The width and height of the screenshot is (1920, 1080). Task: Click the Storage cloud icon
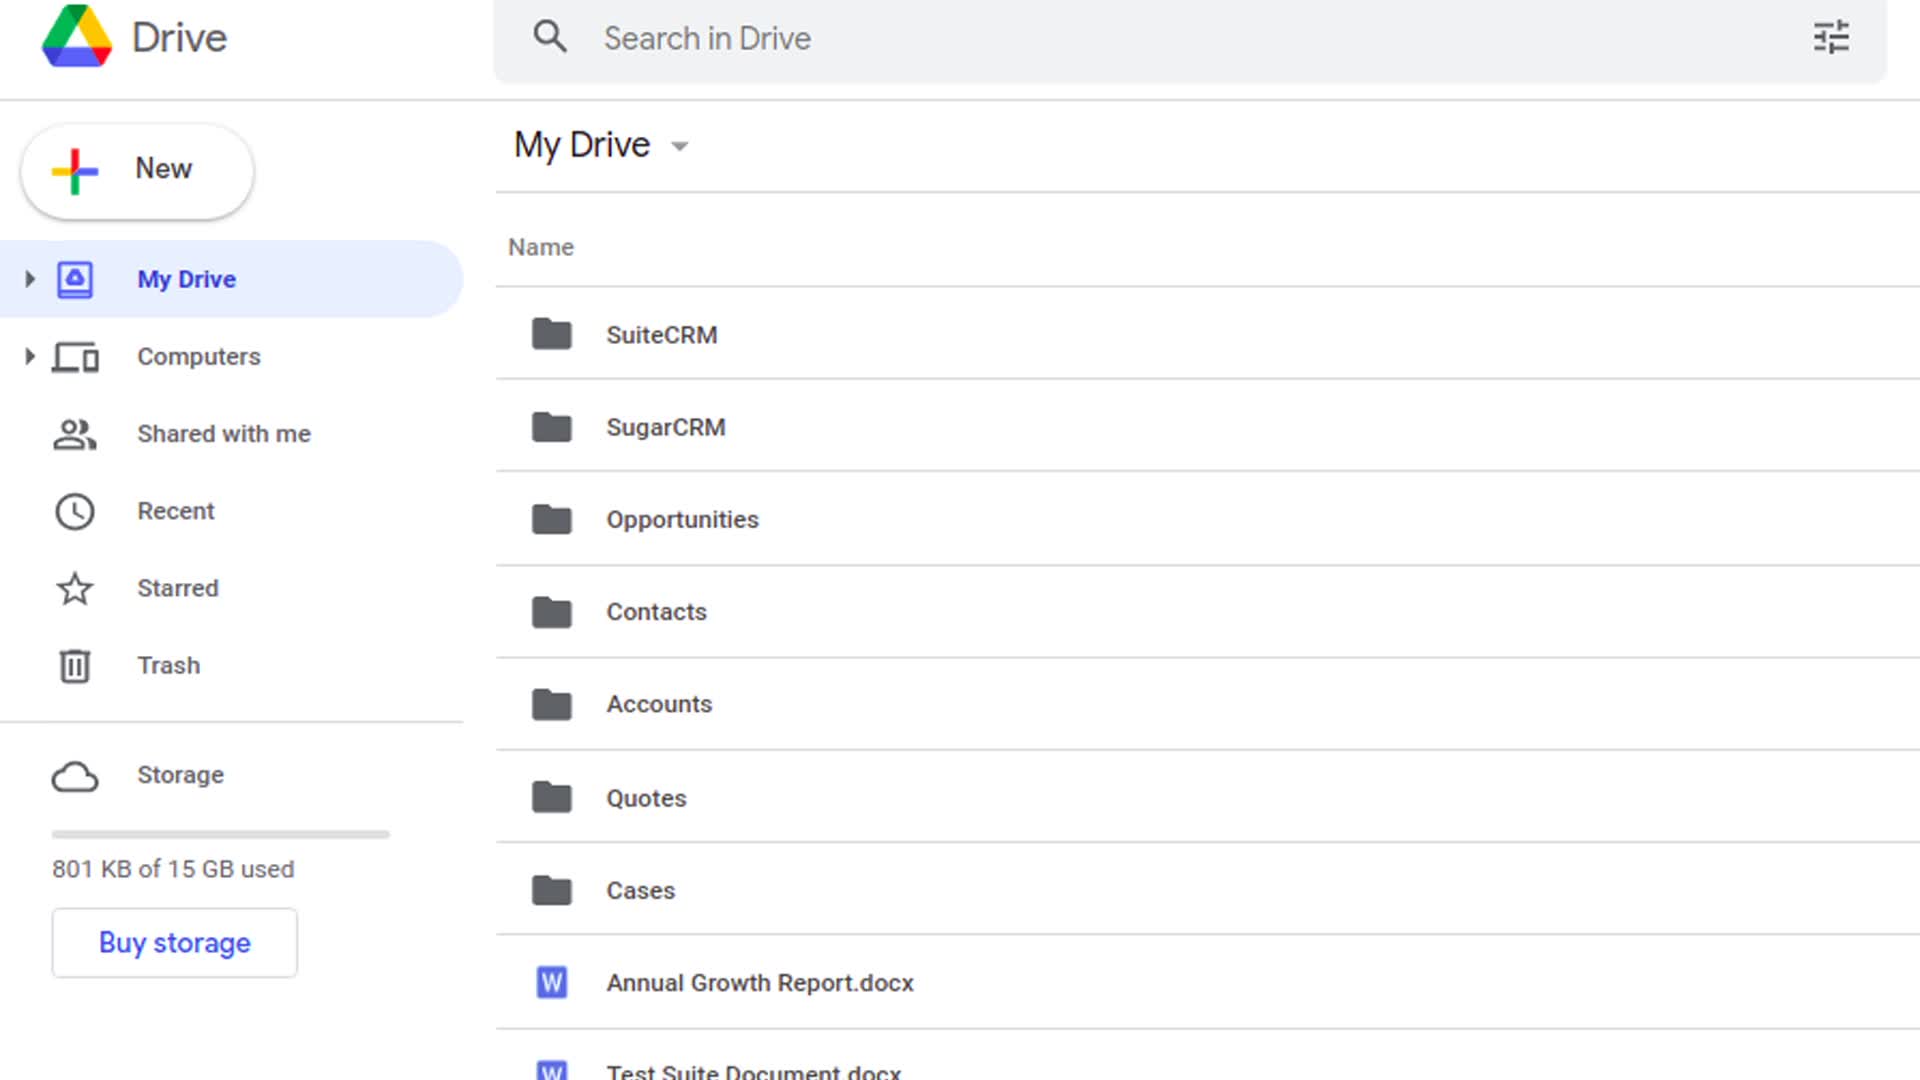coord(75,777)
